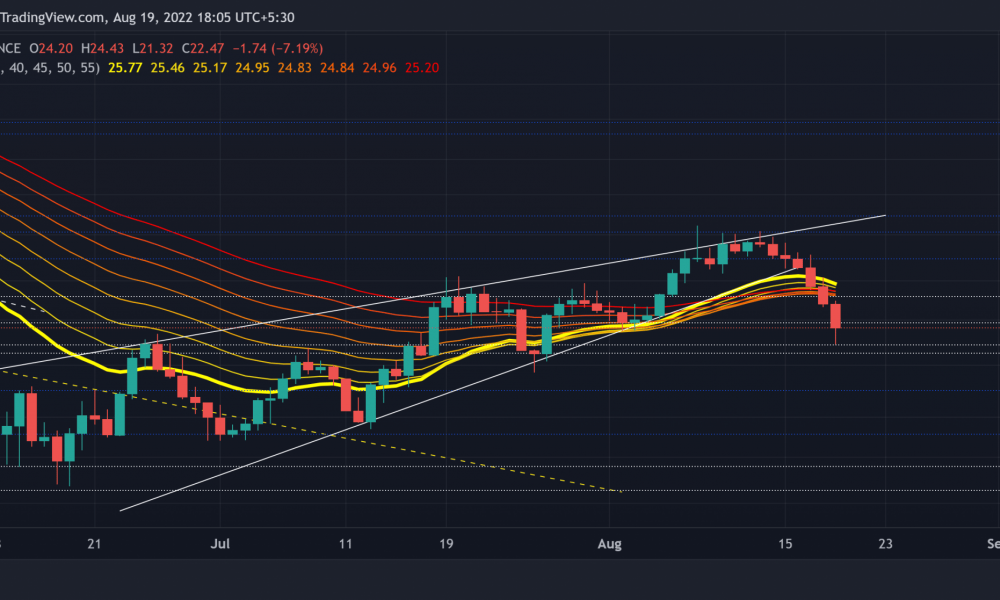Image resolution: width=1000 pixels, height=600 pixels.
Task: Click the 23 date label on time axis
Action: click(885, 544)
